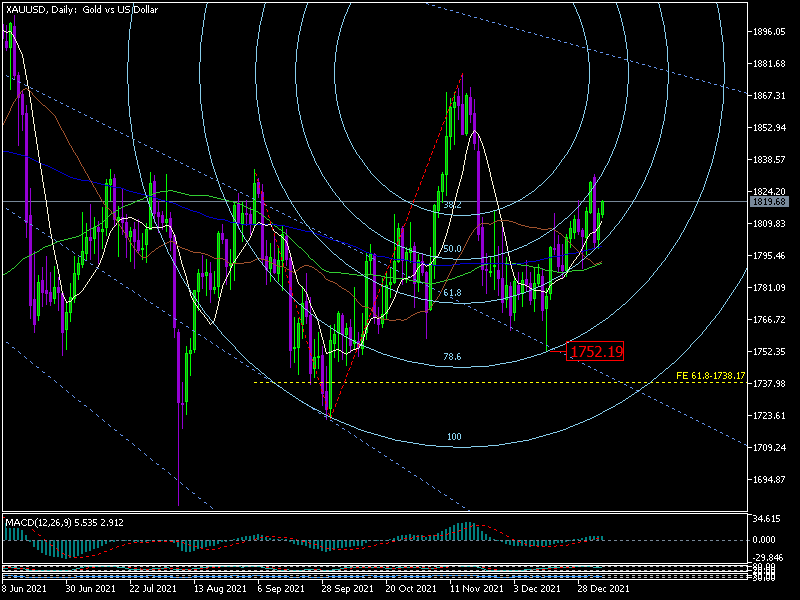This screenshot has height=600, width=800.
Task: Select the 61.8 Fibonacci arc label
Action: (x=451, y=293)
